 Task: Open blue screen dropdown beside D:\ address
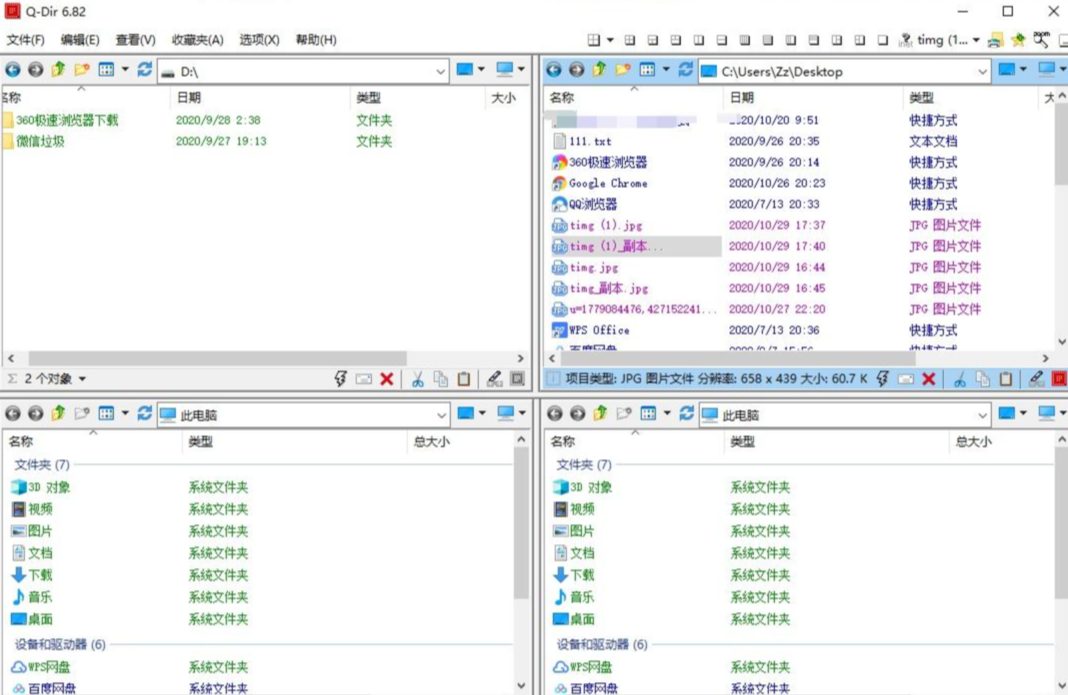[481, 69]
